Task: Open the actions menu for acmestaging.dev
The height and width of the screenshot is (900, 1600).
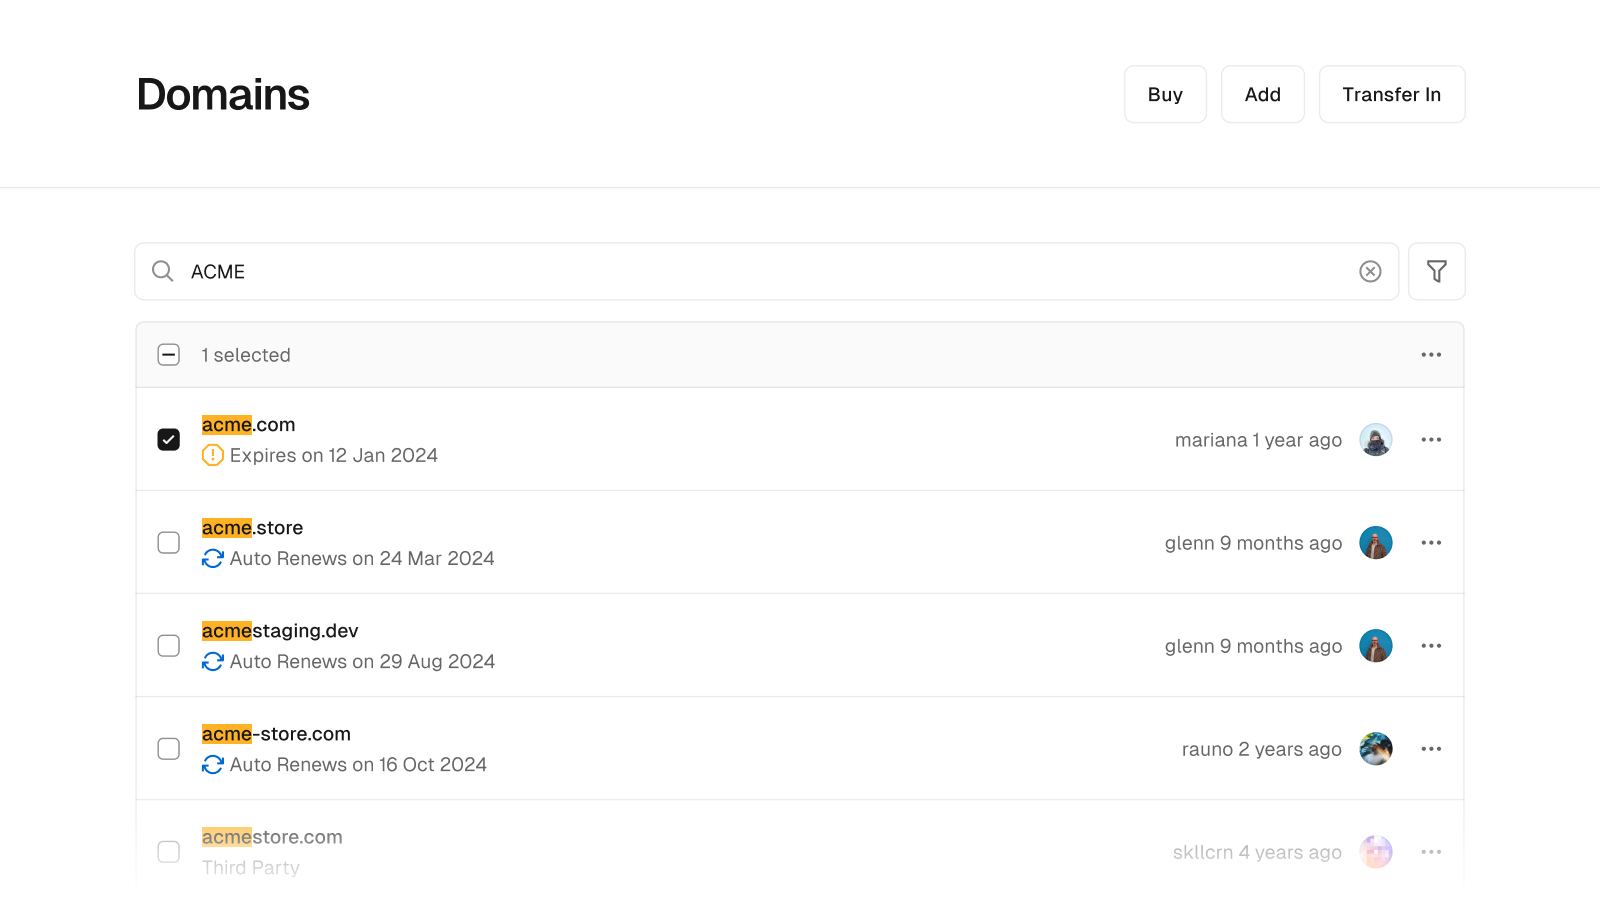Action: click(x=1431, y=645)
